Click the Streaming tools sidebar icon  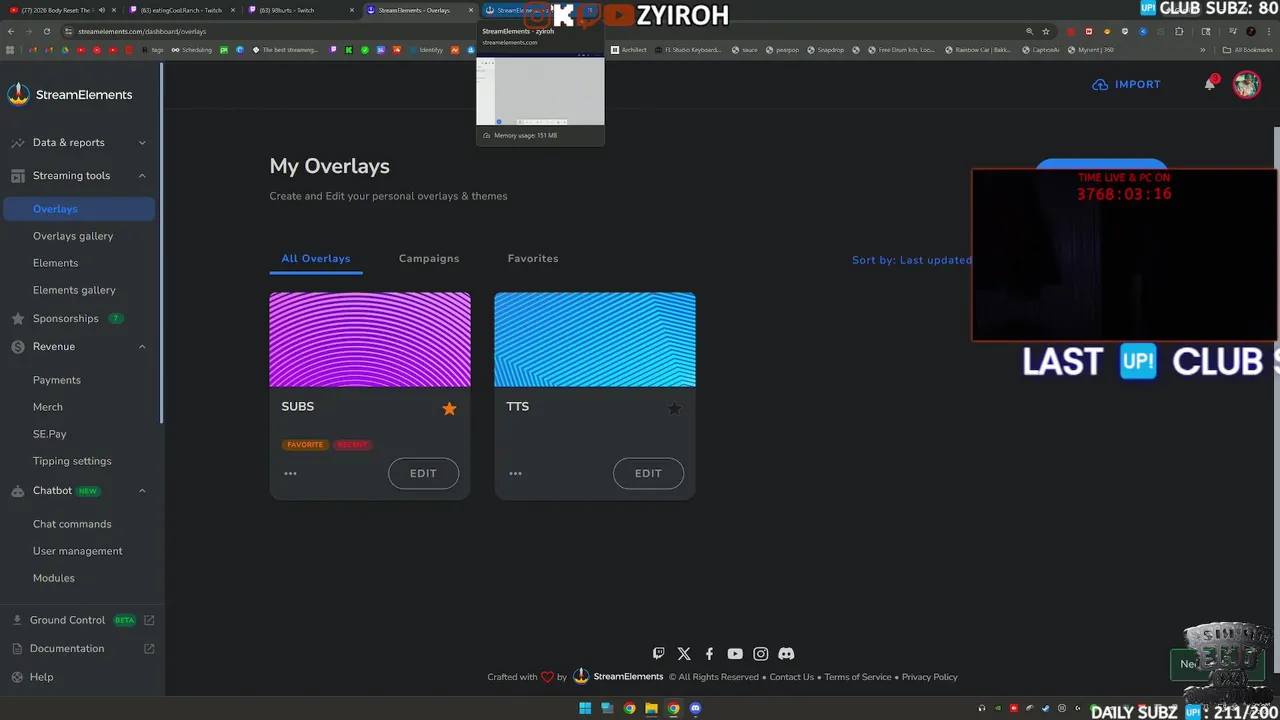tap(18, 176)
